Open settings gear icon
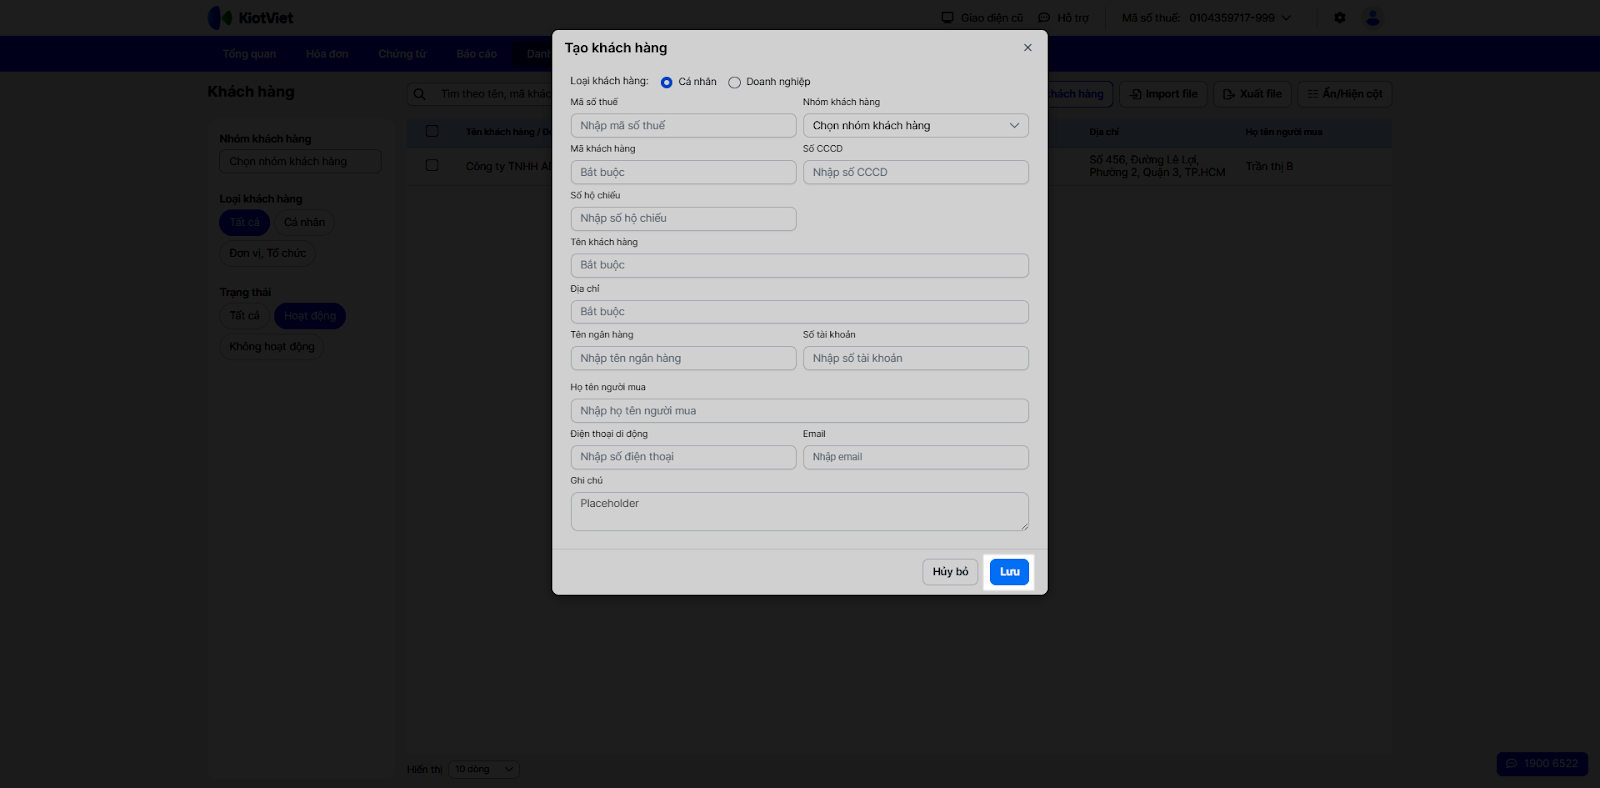Image resolution: width=1600 pixels, height=788 pixels. (1340, 18)
